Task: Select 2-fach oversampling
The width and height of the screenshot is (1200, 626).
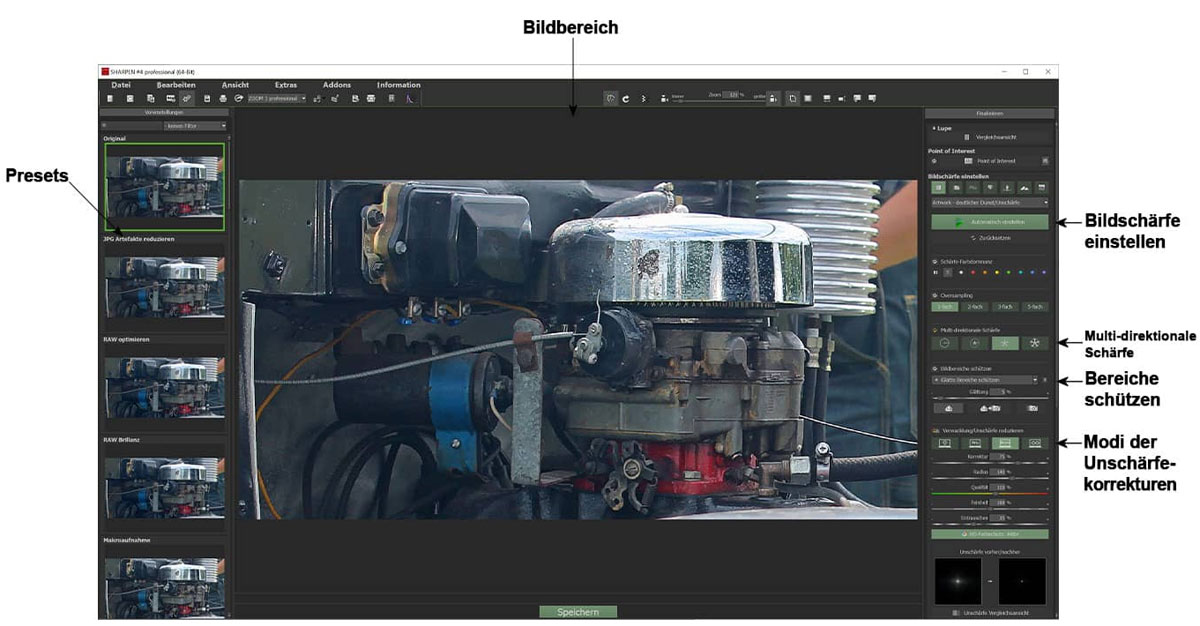Action: coord(975,307)
